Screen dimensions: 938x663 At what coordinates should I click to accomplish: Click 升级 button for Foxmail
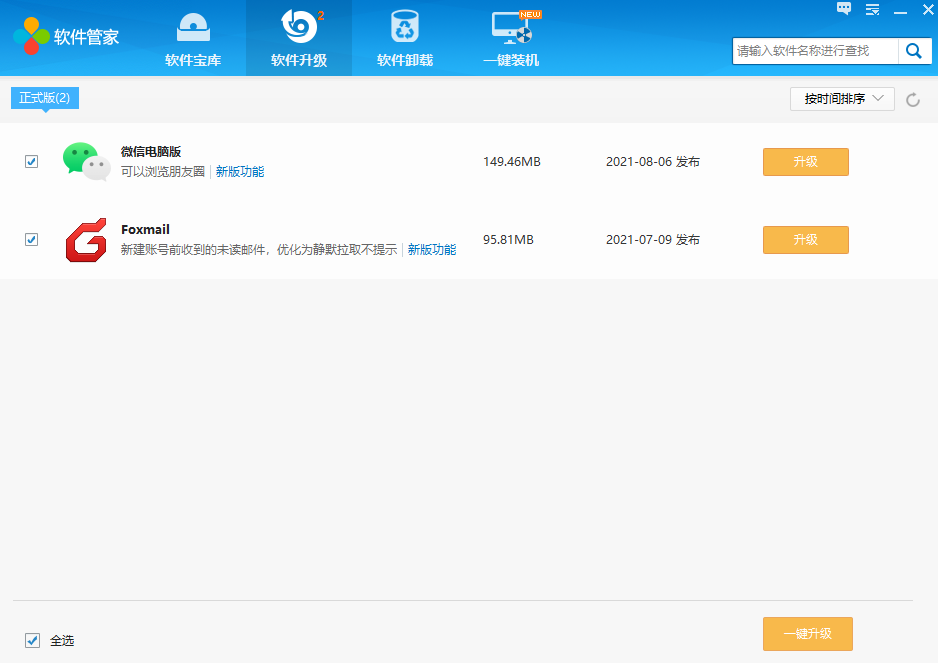805,240
